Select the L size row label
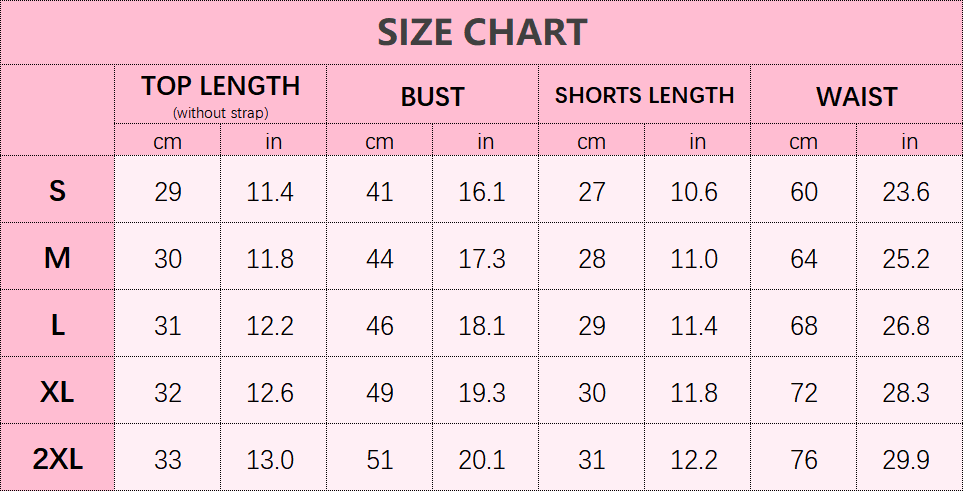Image resolution: width=963 pixels, height=491 pixels. click(57, 325)
